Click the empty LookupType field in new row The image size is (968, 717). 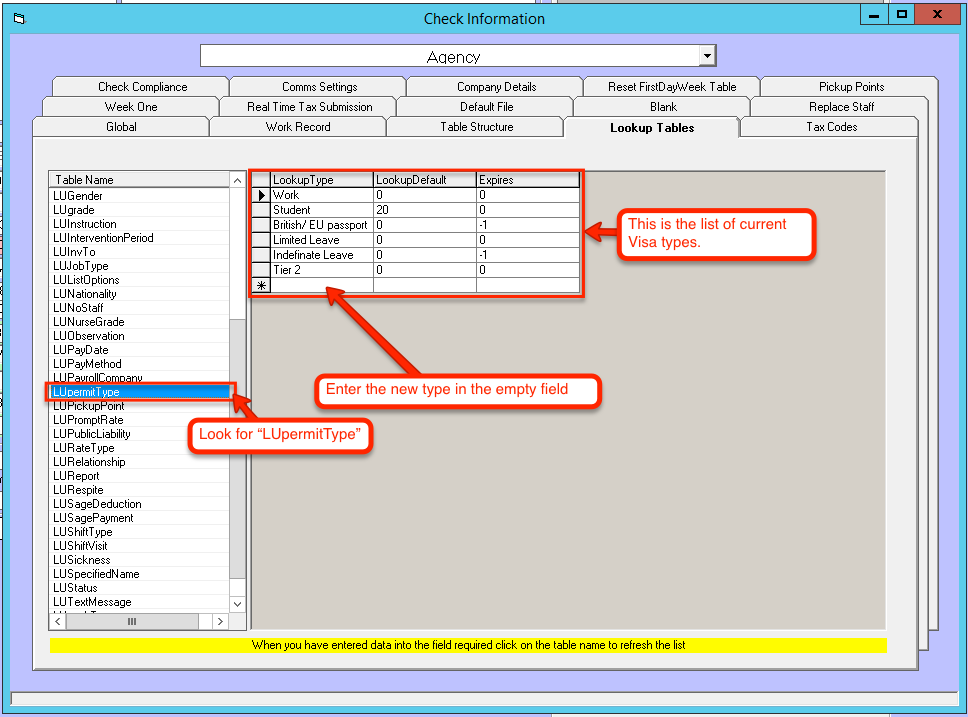pyautogui.click(x=321, y=285)
